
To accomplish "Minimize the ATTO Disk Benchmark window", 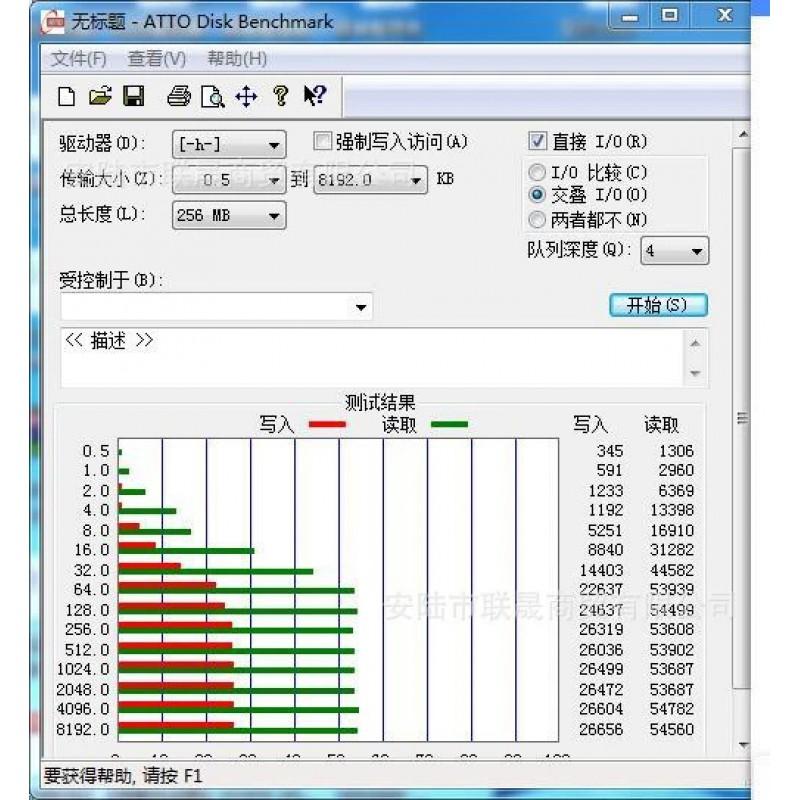I will point(630,16).
